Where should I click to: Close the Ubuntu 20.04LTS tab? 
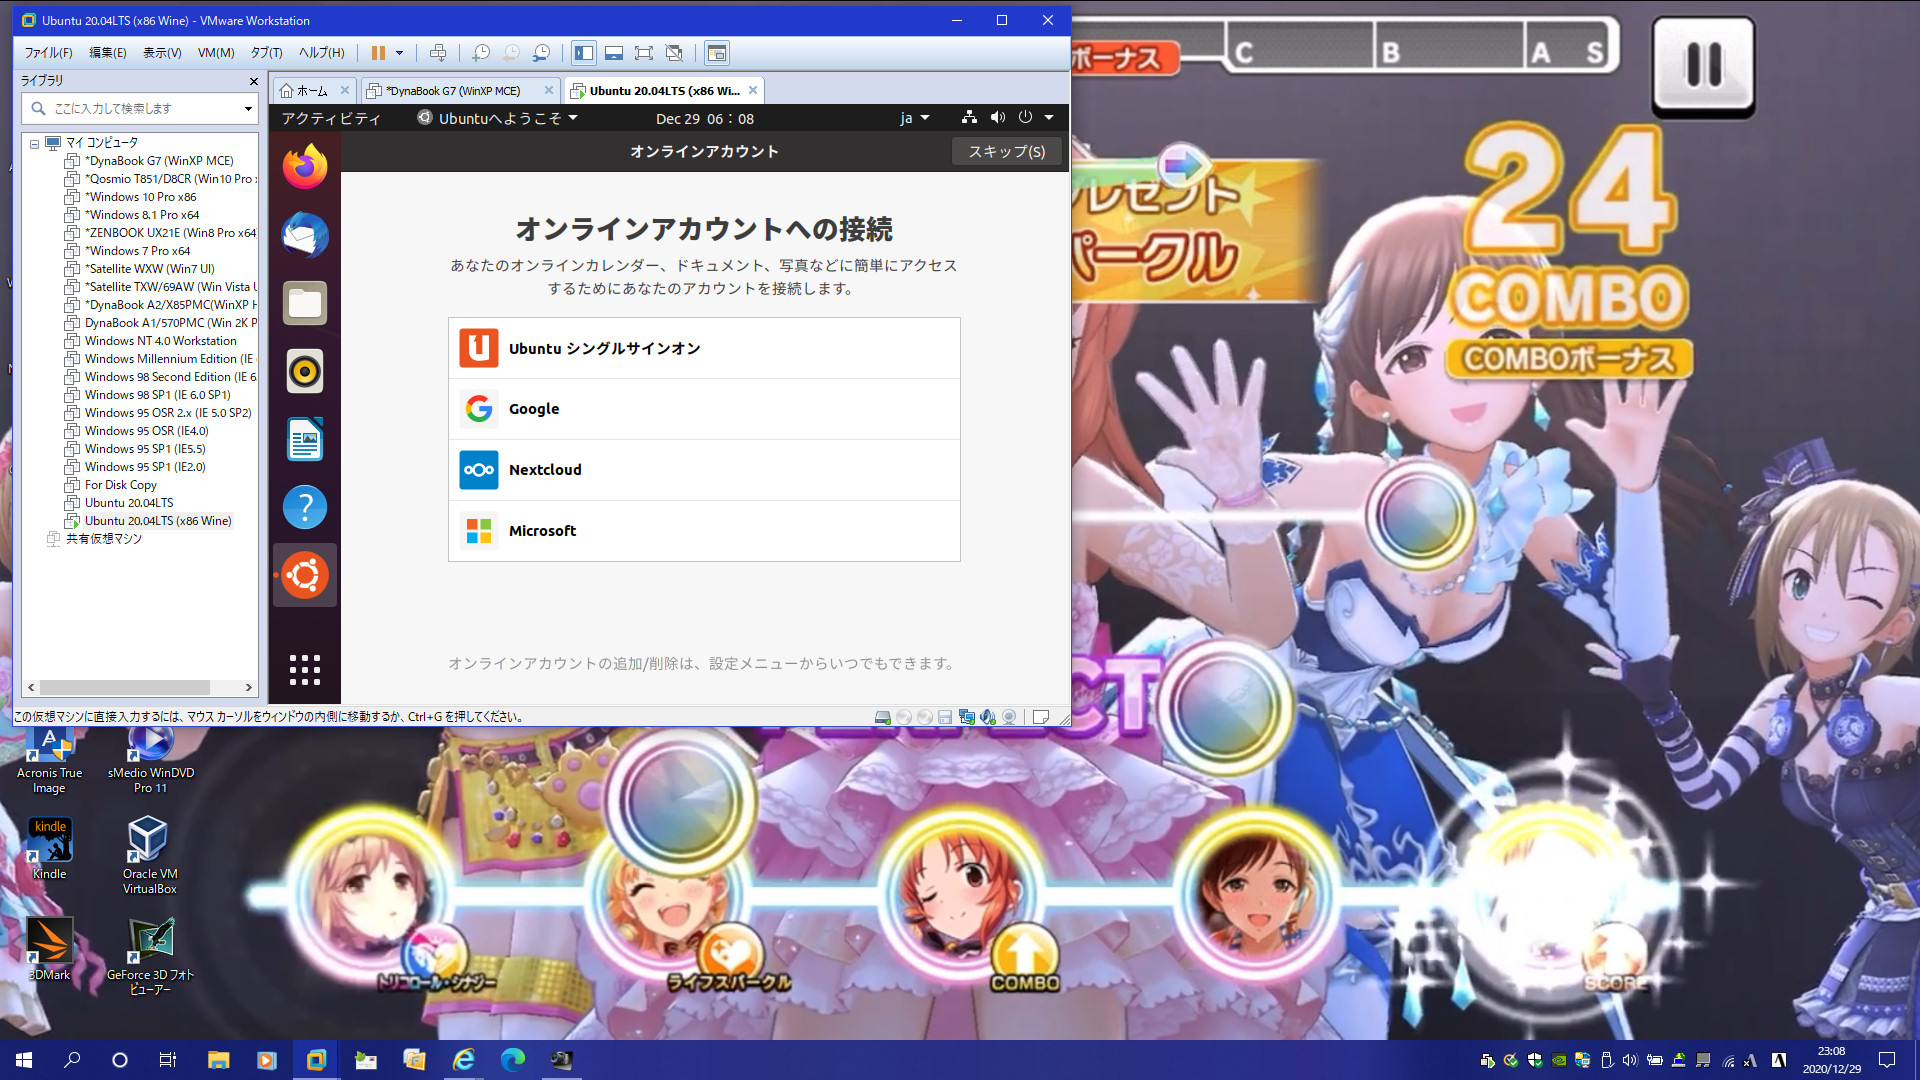(753, 91)
